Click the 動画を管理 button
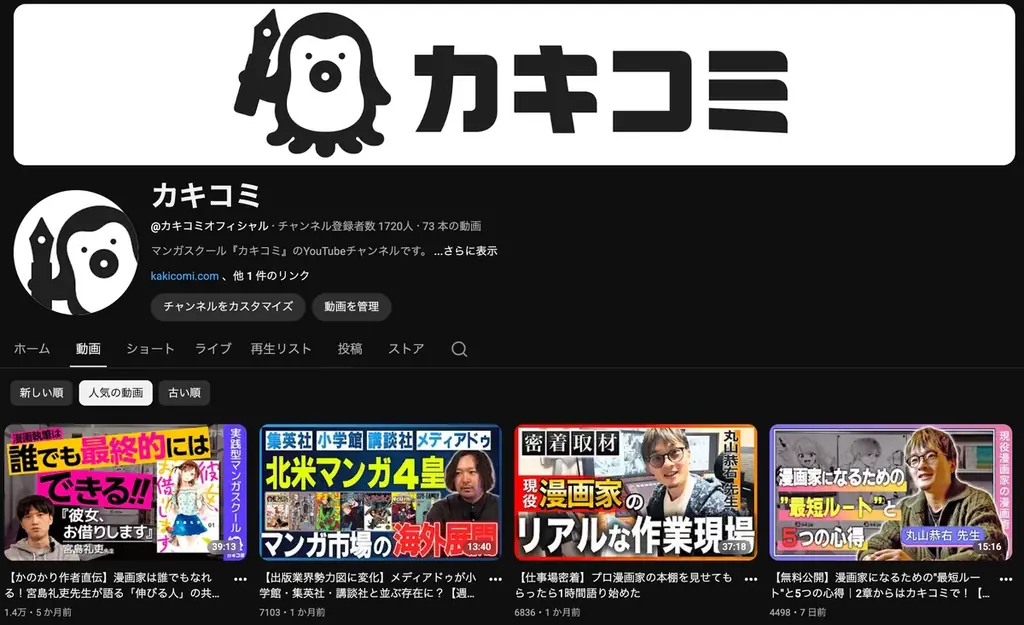 click(351, 306)
